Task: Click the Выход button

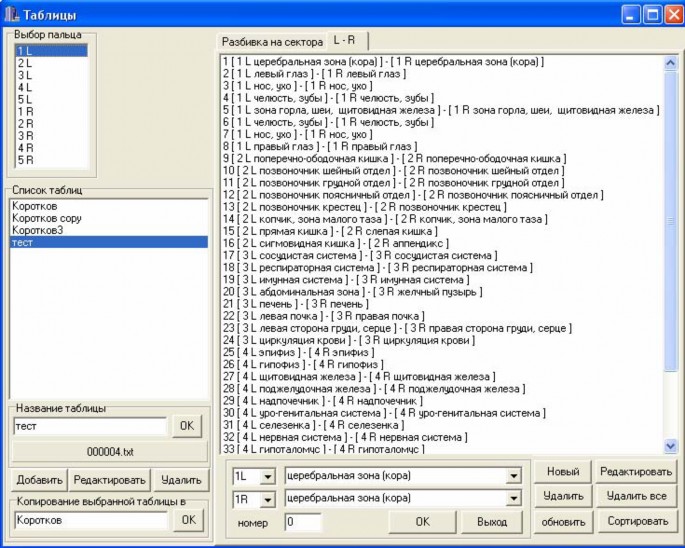Action: coord(492,522)
